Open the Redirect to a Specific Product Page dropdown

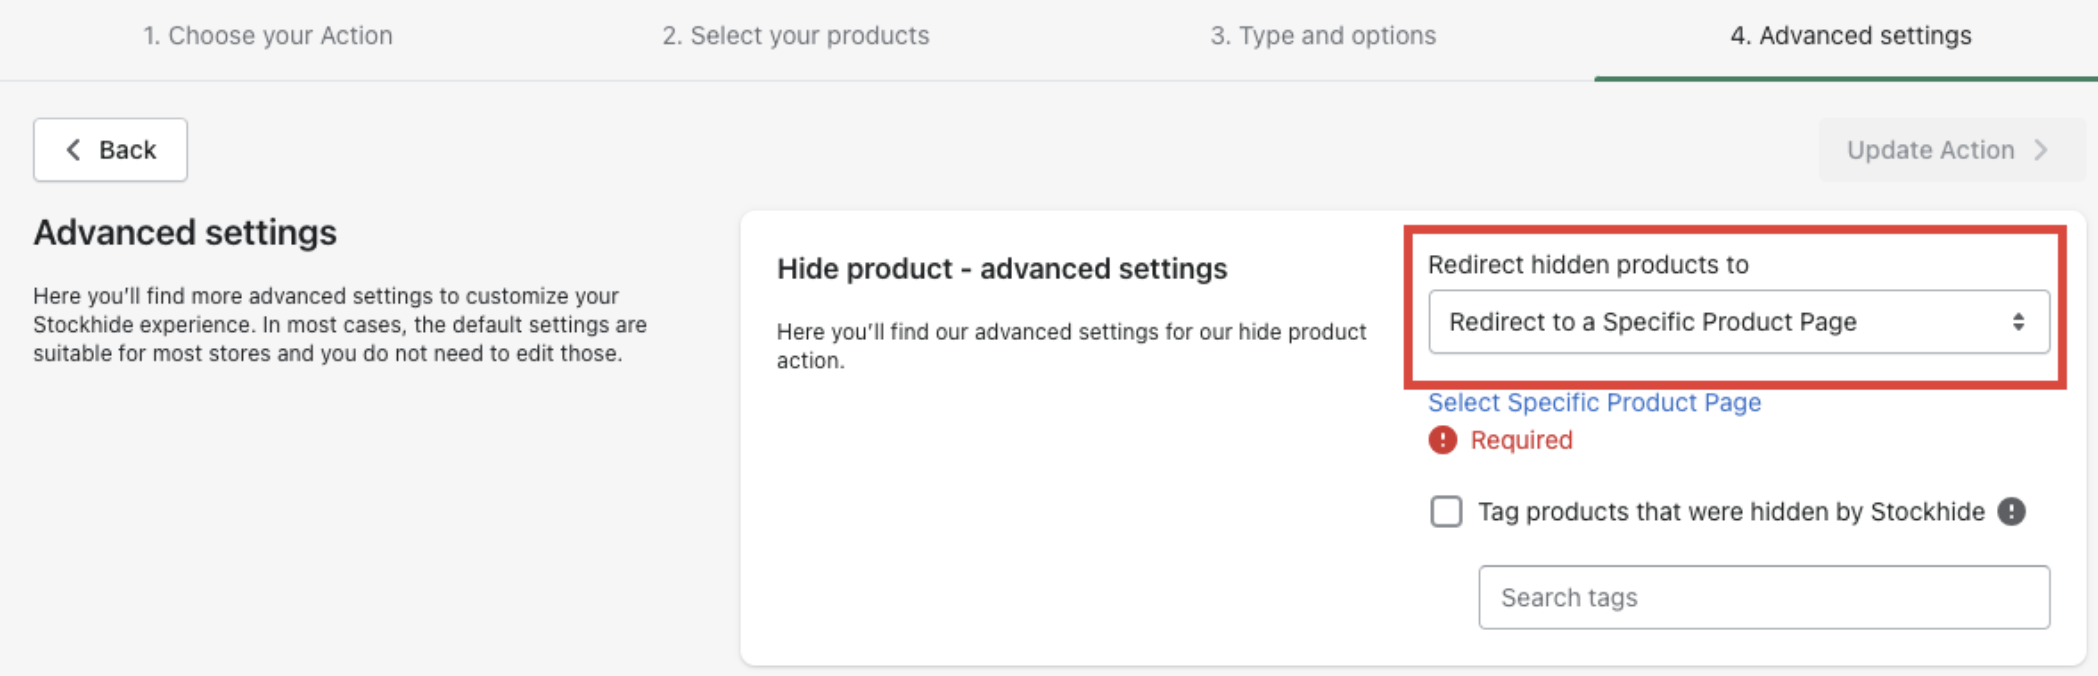pos(1738,322)
